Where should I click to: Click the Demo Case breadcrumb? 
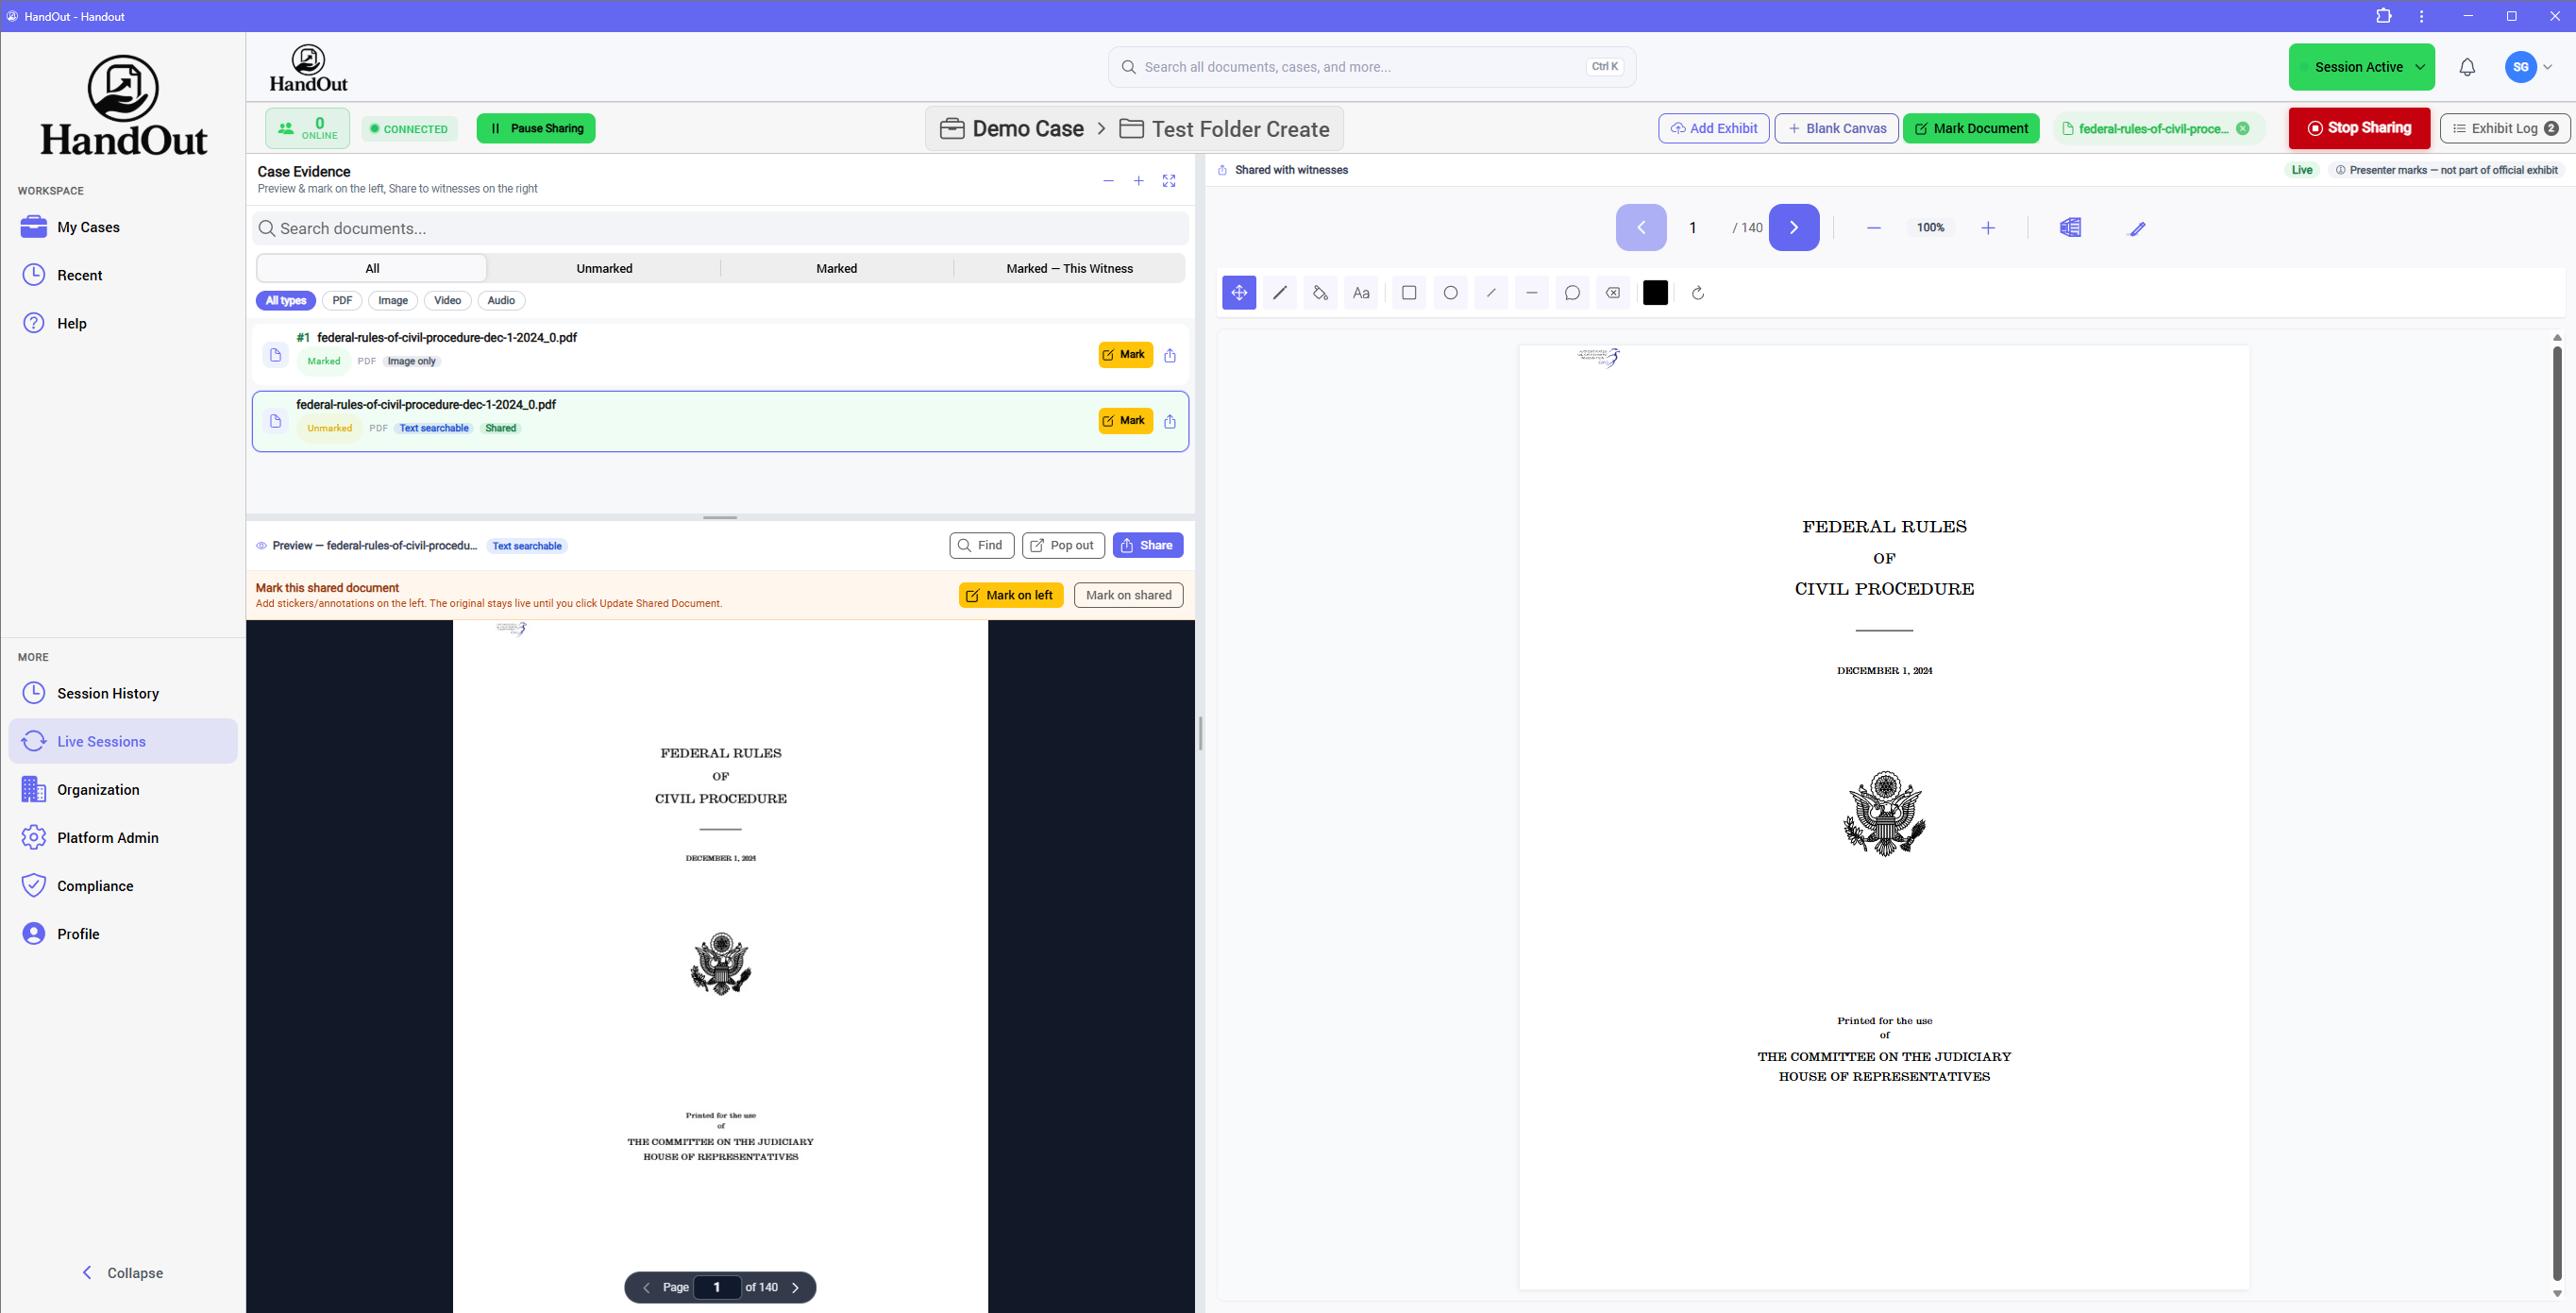tap(1012, 129)
